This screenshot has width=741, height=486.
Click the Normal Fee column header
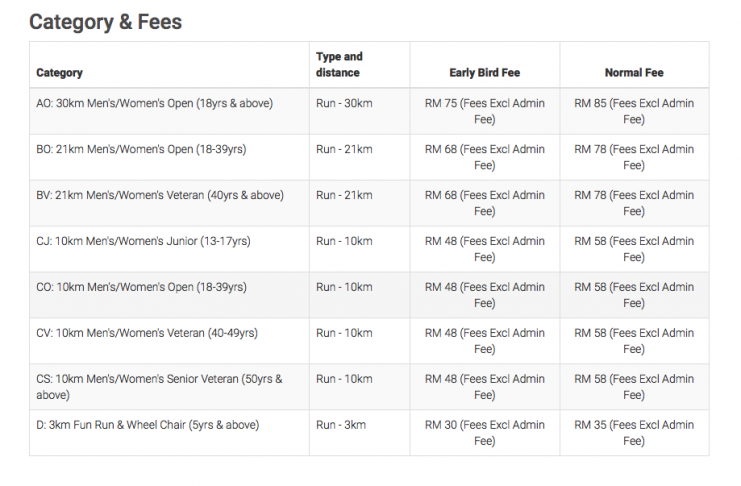tap(634, 73)
